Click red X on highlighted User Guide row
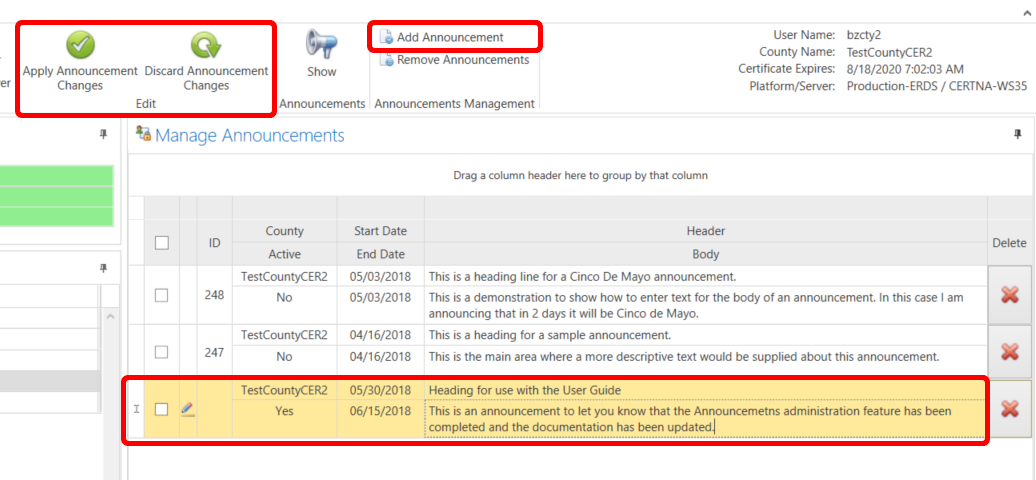 click(x=1010, y=408)
